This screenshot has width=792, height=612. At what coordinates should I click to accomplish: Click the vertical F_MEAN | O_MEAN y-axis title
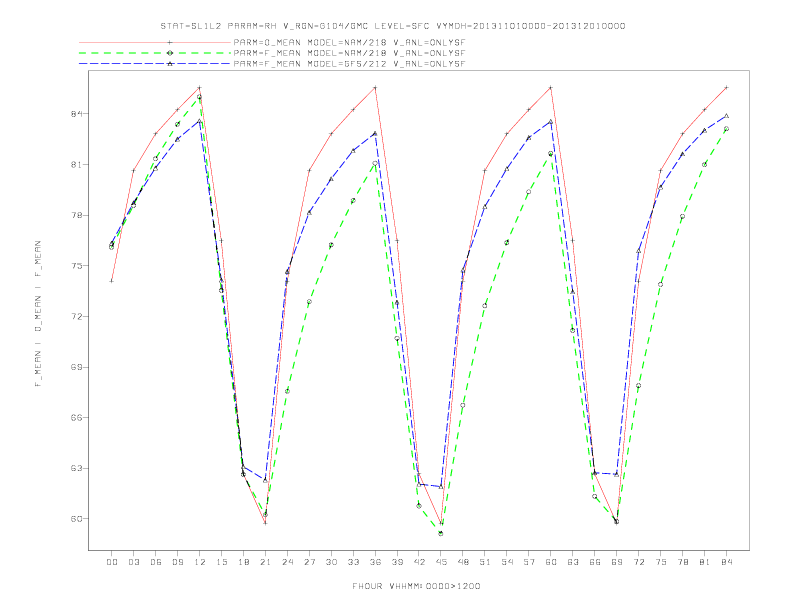click(x=38, y=314)
